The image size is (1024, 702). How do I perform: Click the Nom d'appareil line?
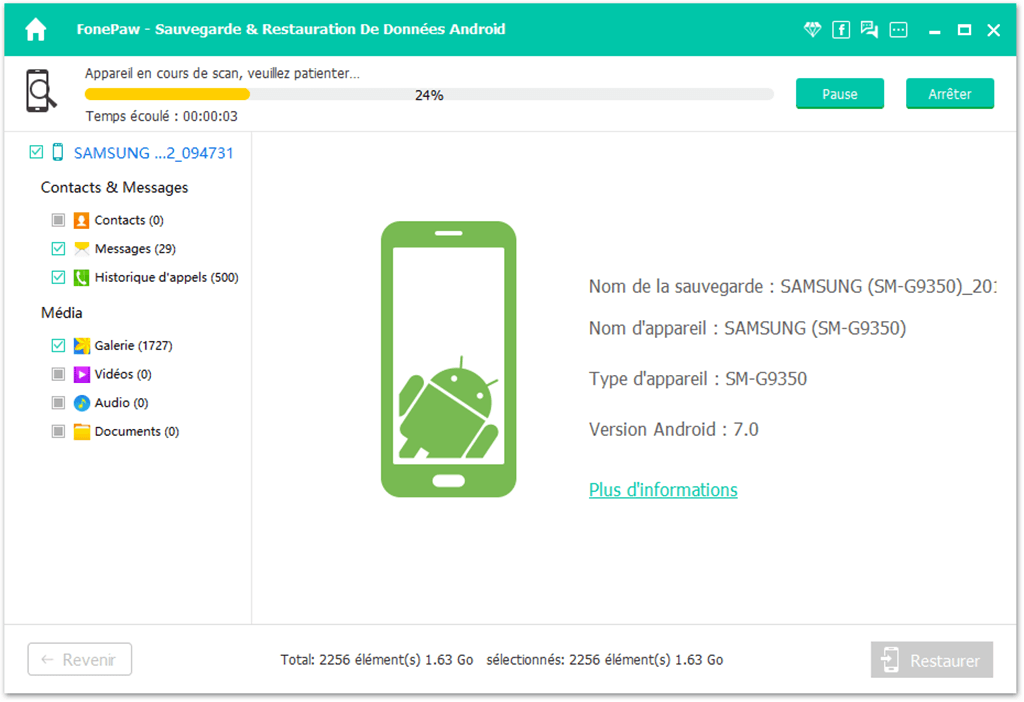pos(747,328)
